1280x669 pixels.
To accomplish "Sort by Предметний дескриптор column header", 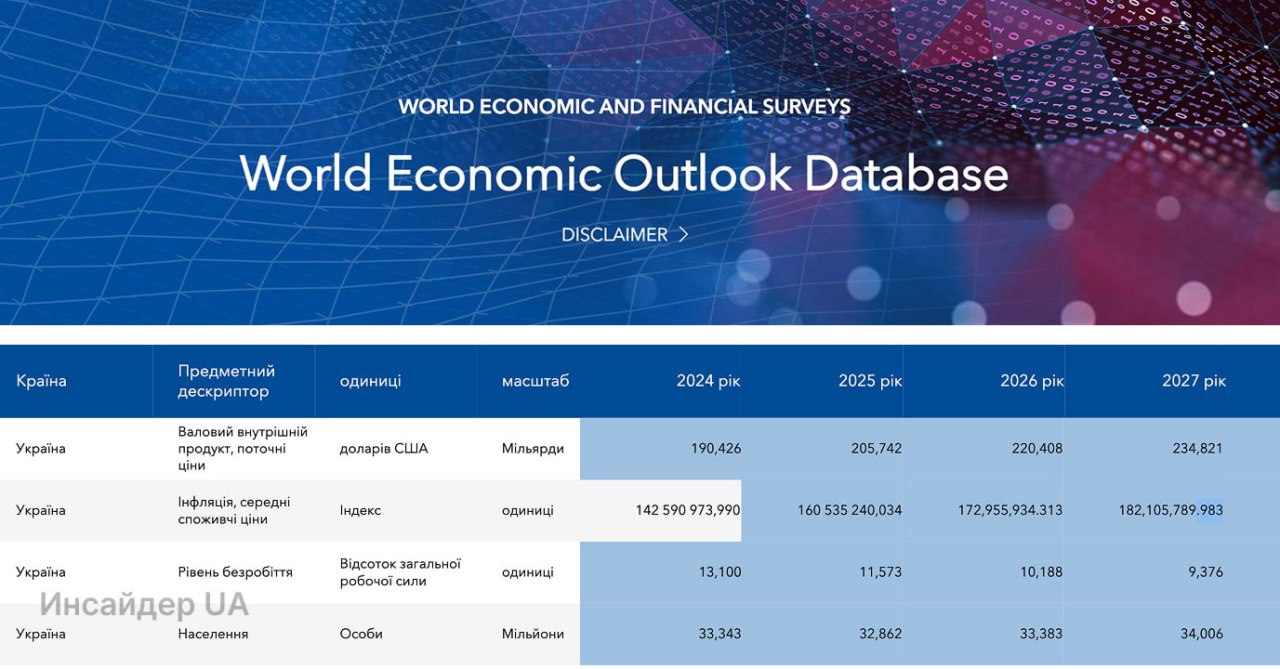I will click(x=226, y=381).
